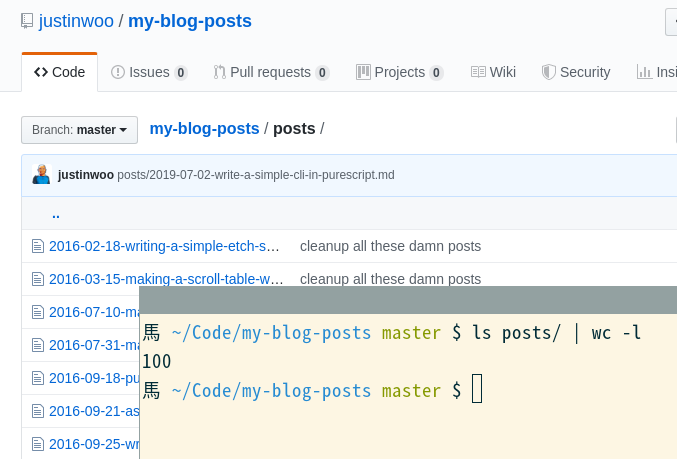This screenshot has height=459, width=677.
Task: Click the 'ls posts/ | wc -l' command text
Action: (557, 333)
